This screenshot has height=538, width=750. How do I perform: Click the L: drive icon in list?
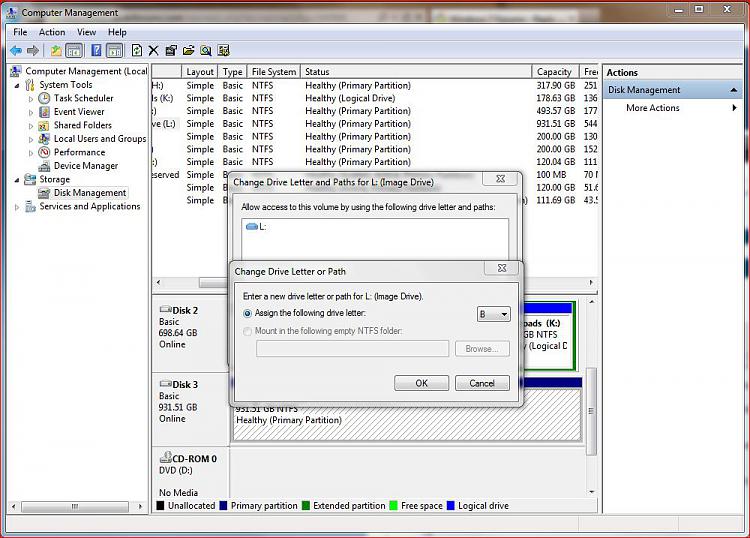252,227
